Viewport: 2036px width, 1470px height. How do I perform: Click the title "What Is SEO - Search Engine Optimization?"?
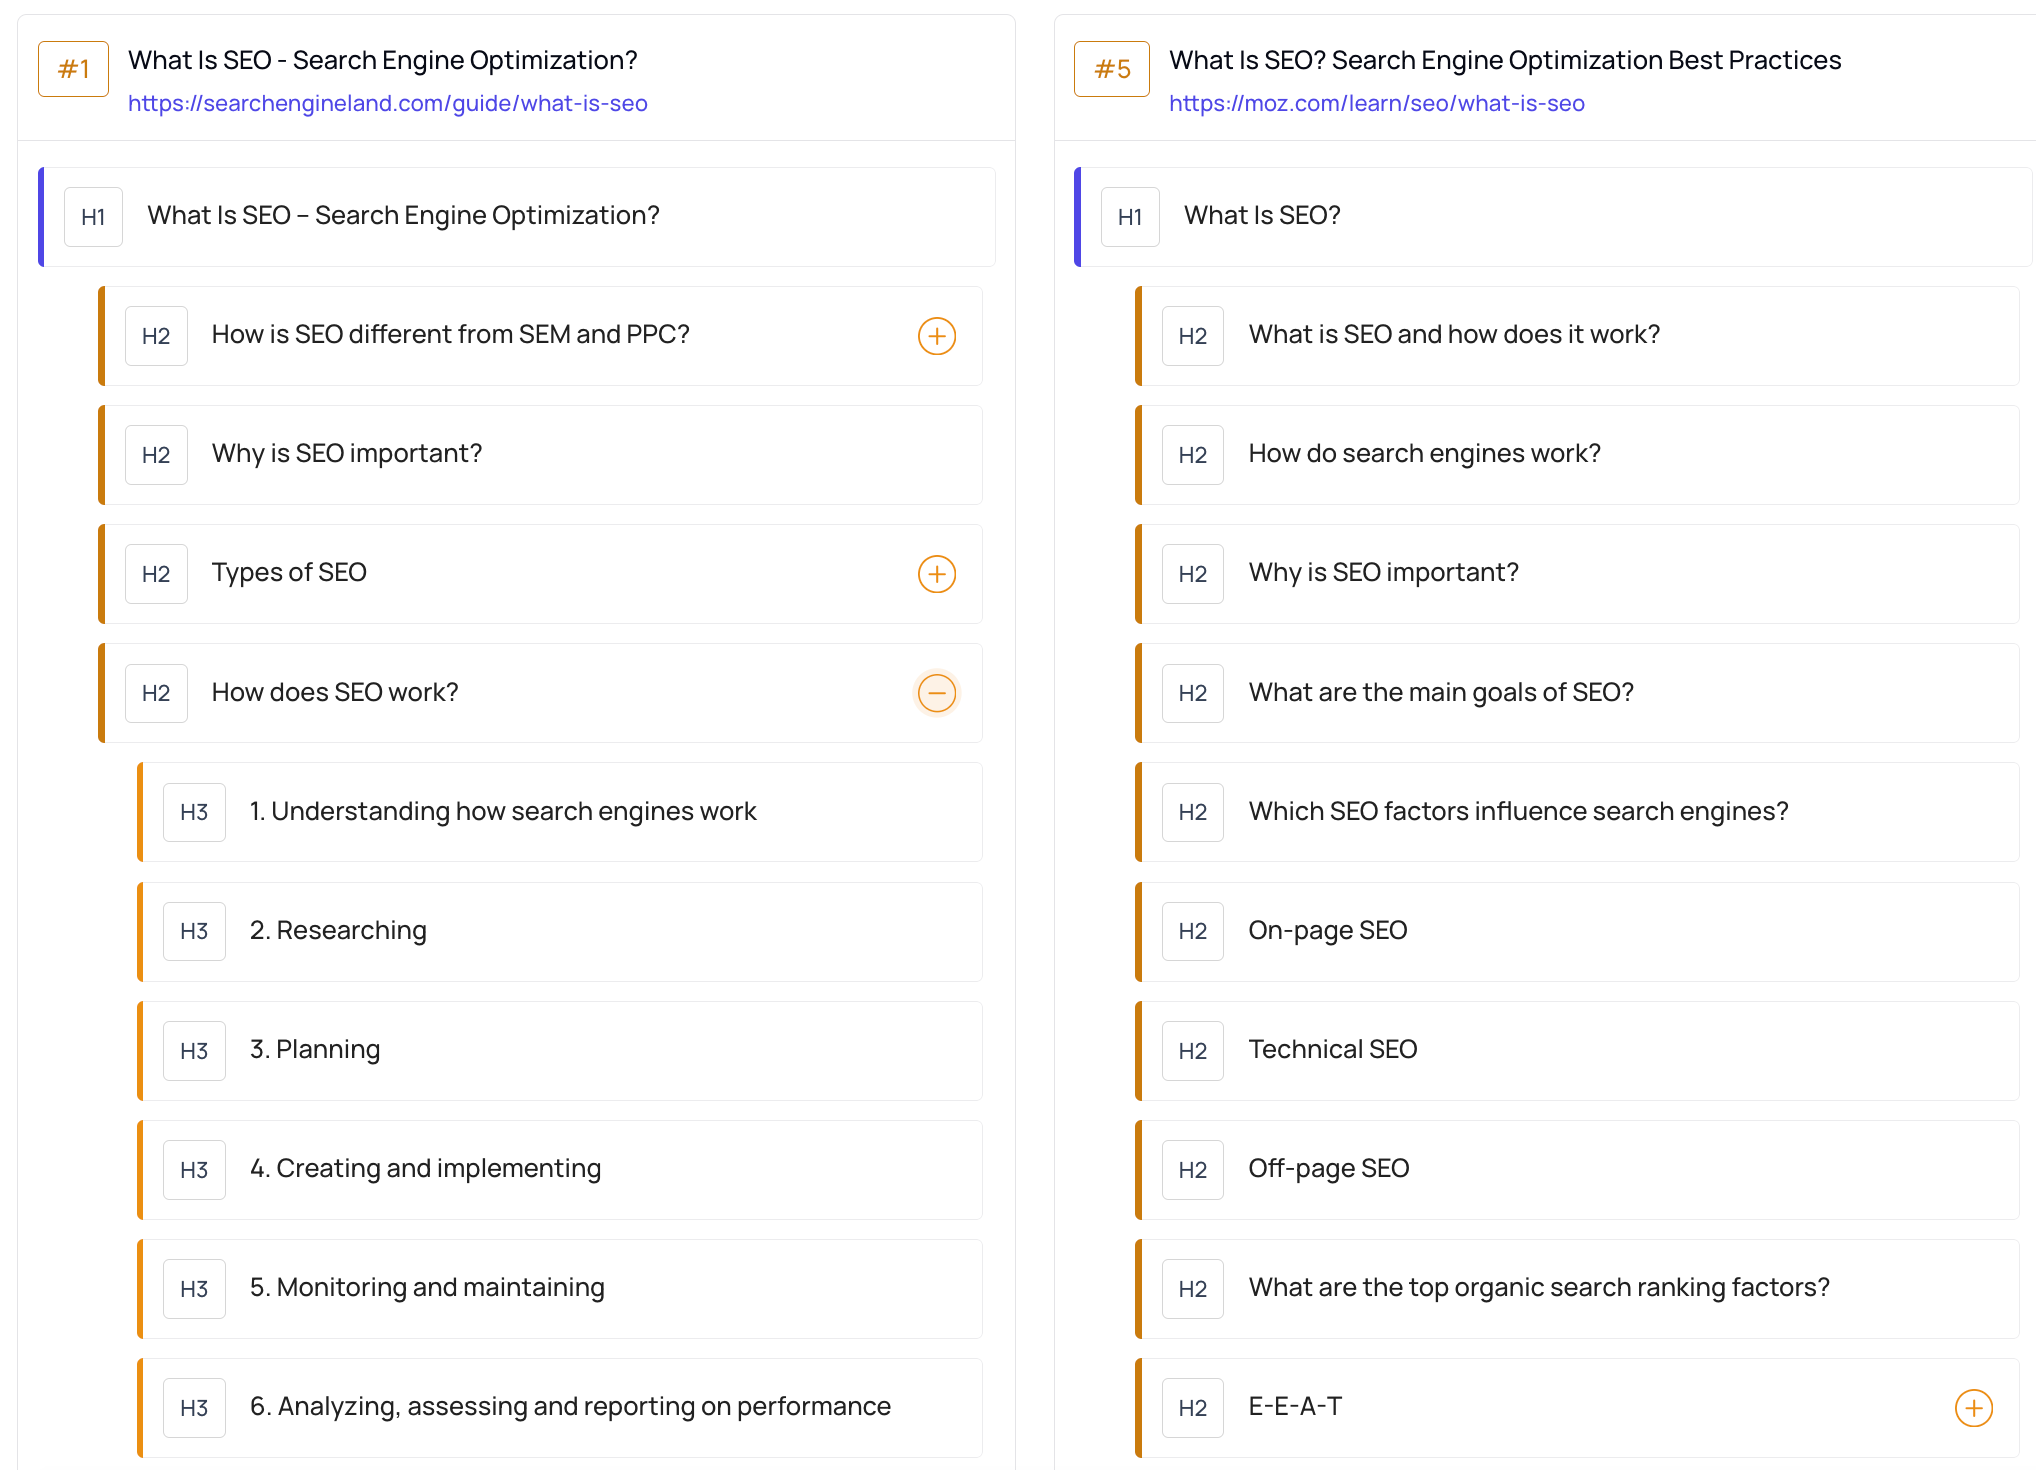tap(383, 60)
